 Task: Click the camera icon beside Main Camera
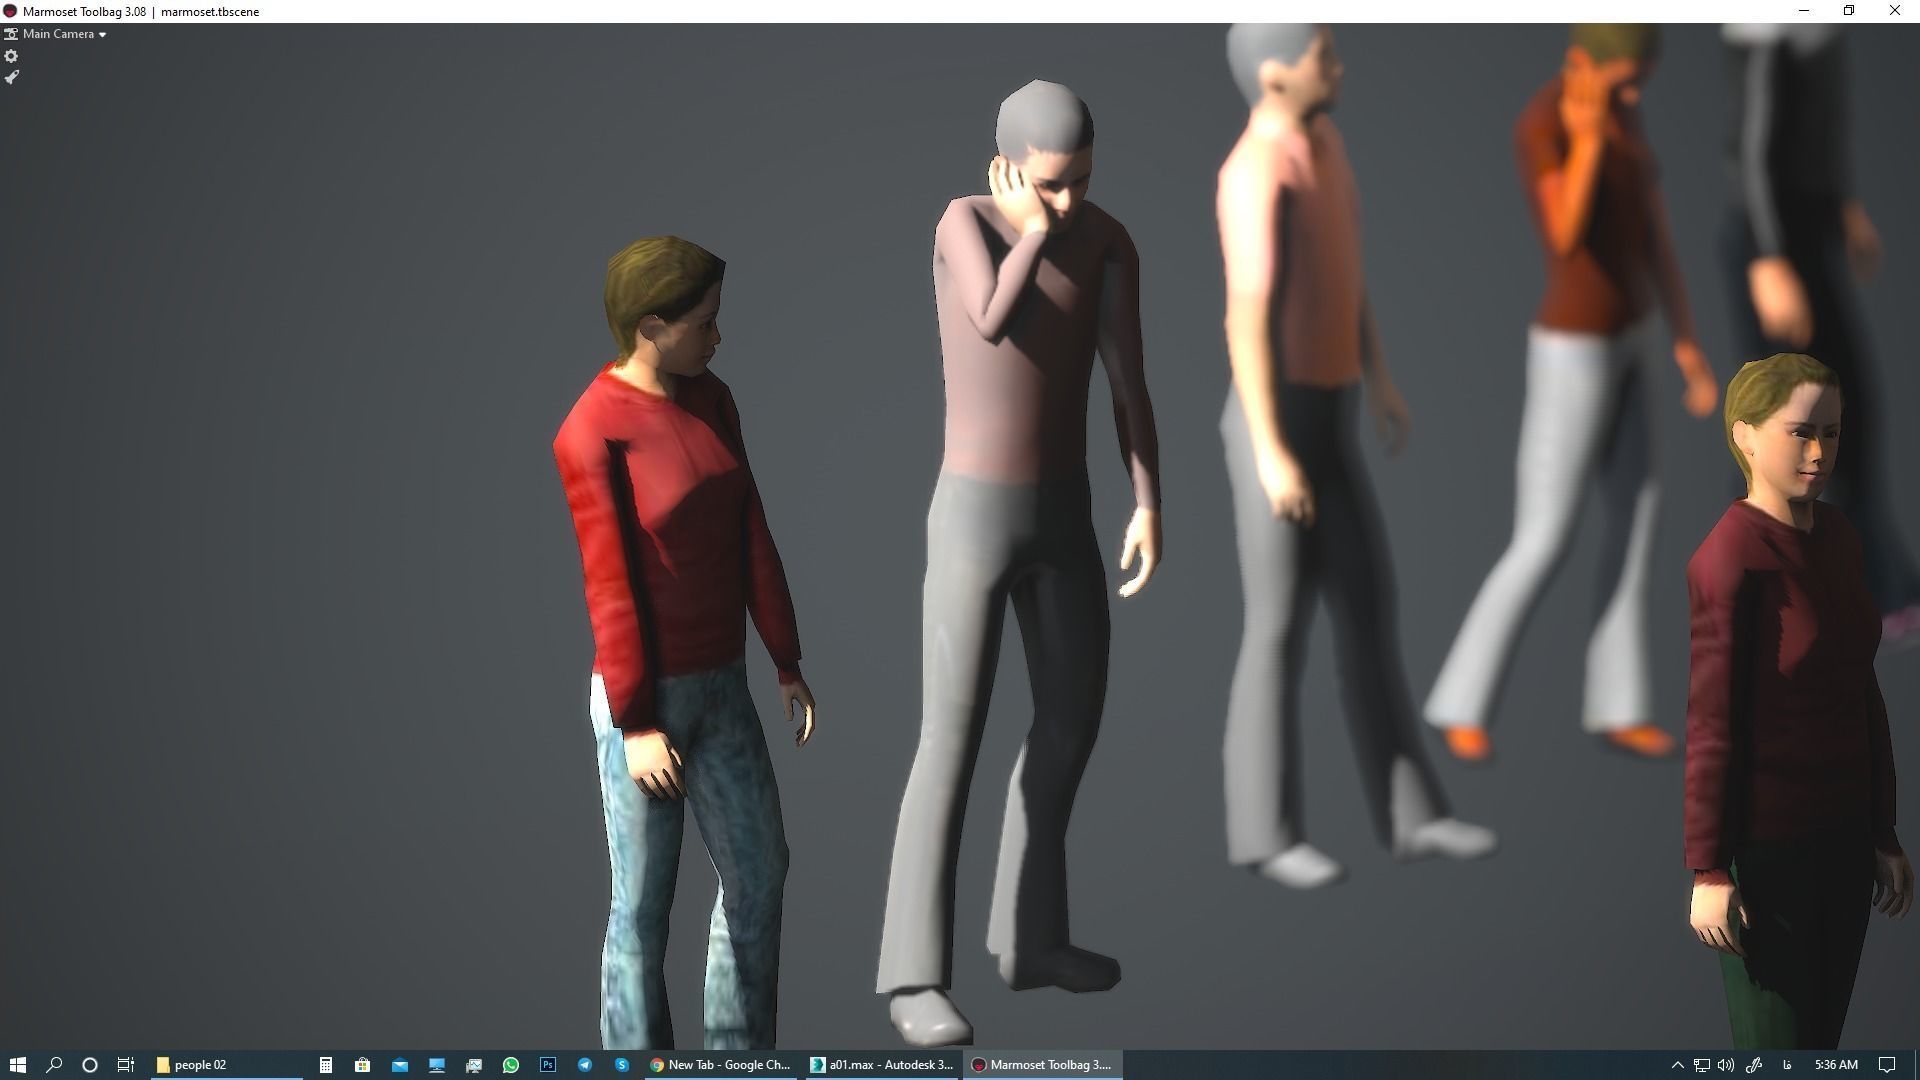[x=11, y=34]
